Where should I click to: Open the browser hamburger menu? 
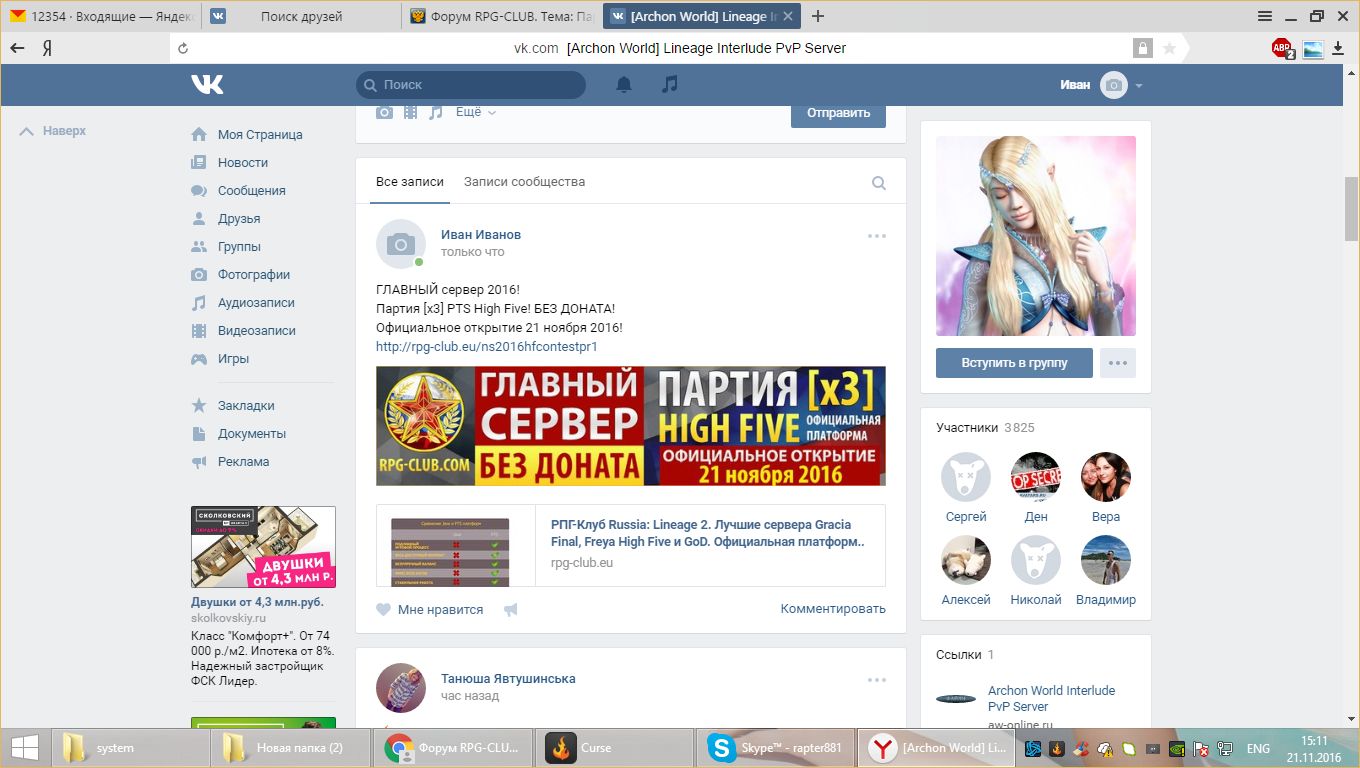pos(1265,16)
